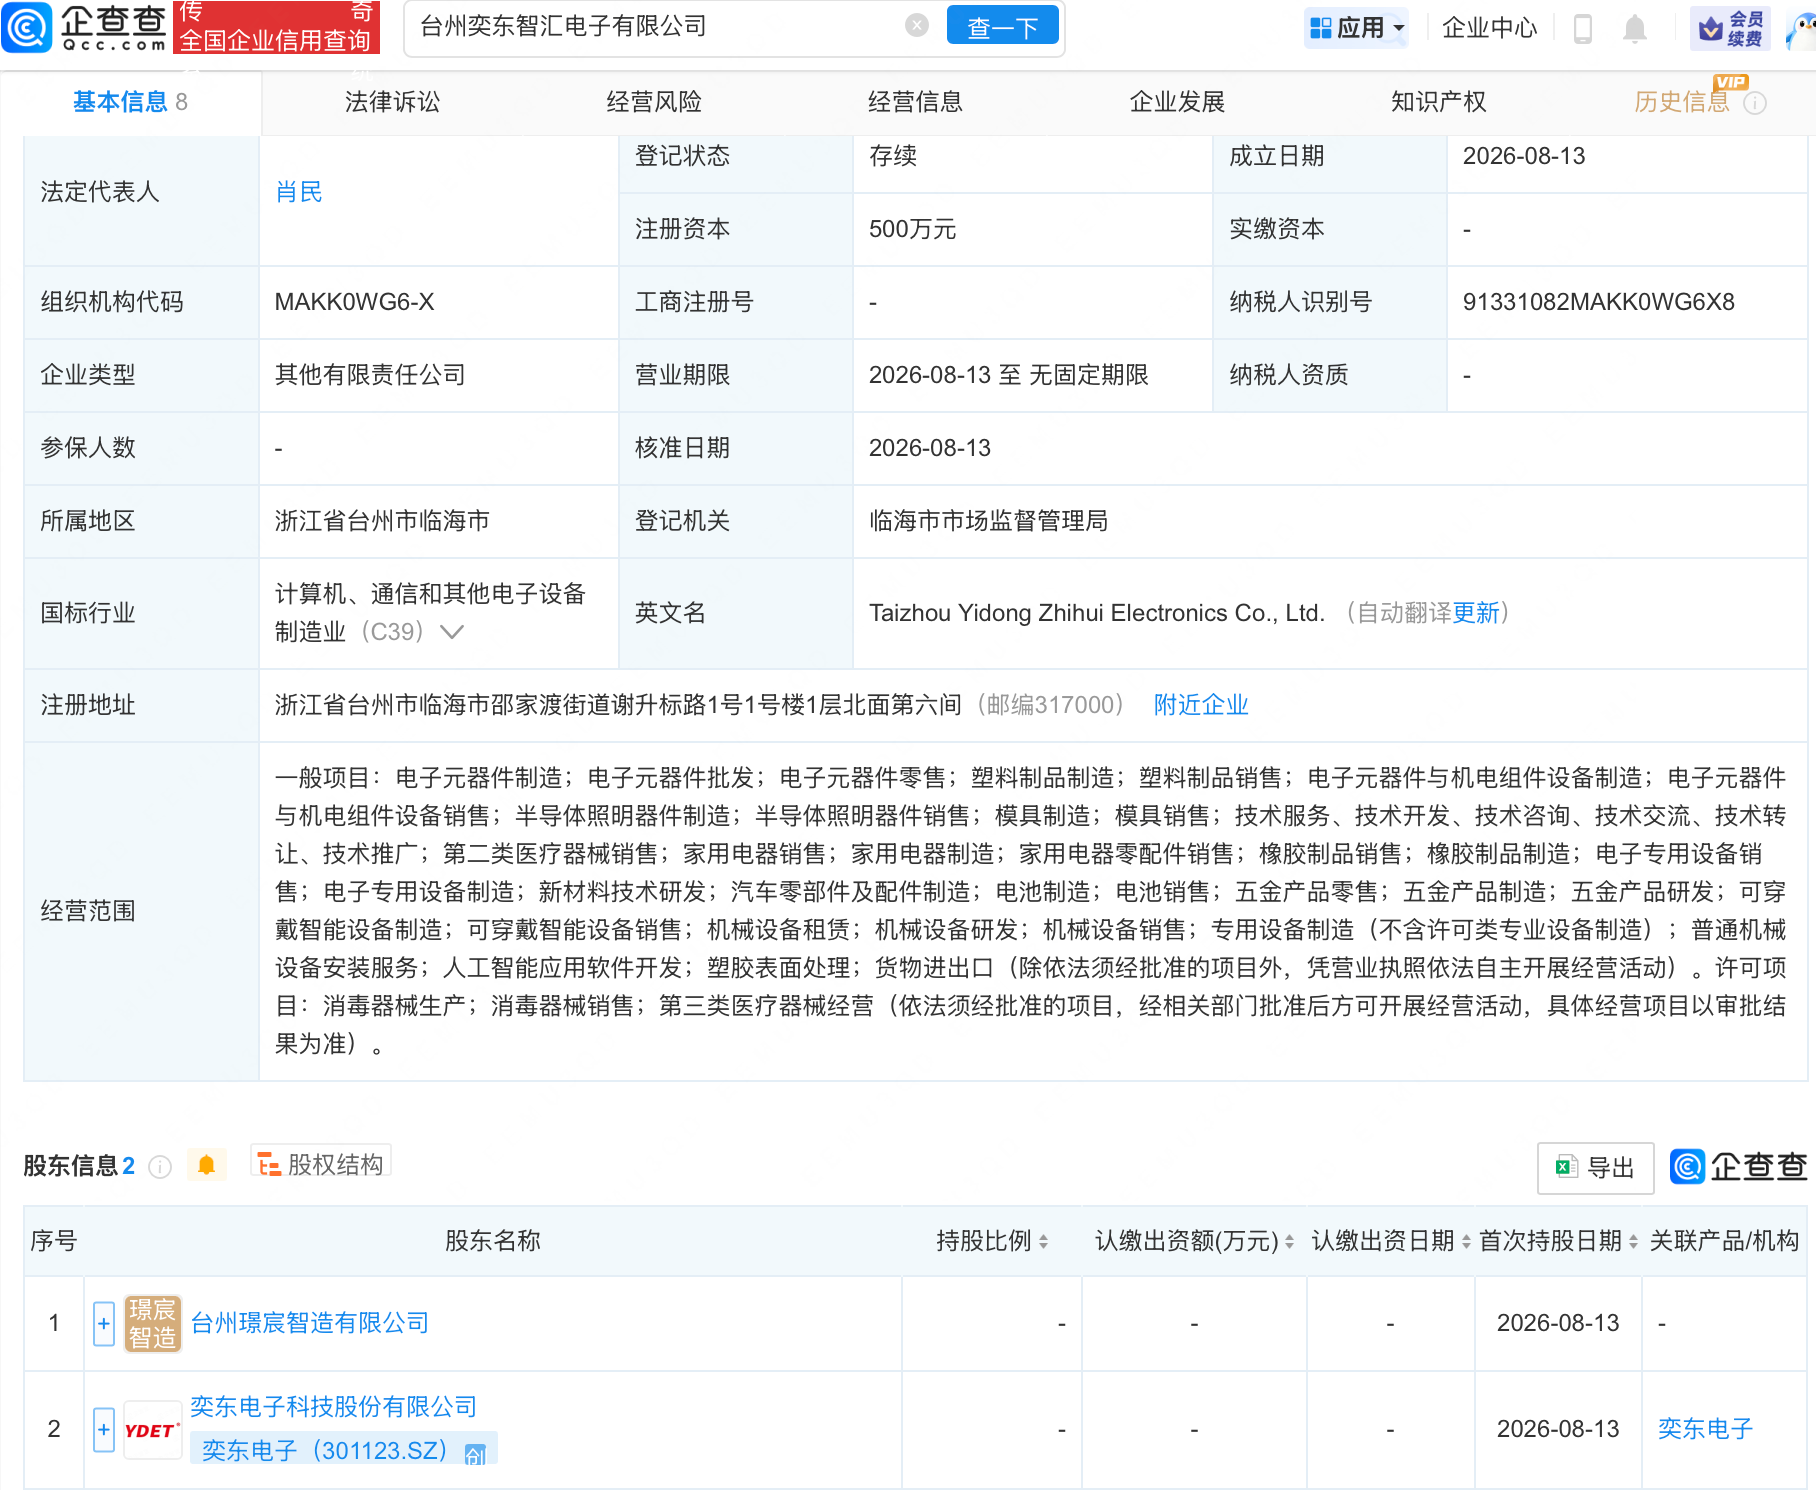Open the 应用 dropdown menu
The width and height of the screenshot is (1816, 1490).
coord(1357,28)
